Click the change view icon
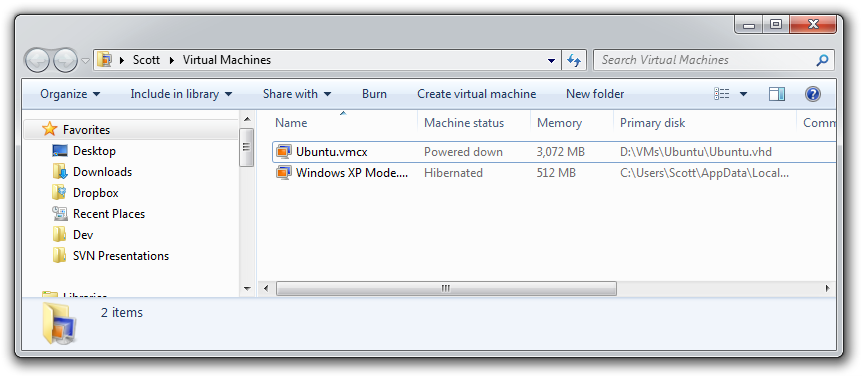 coord(722,94)
